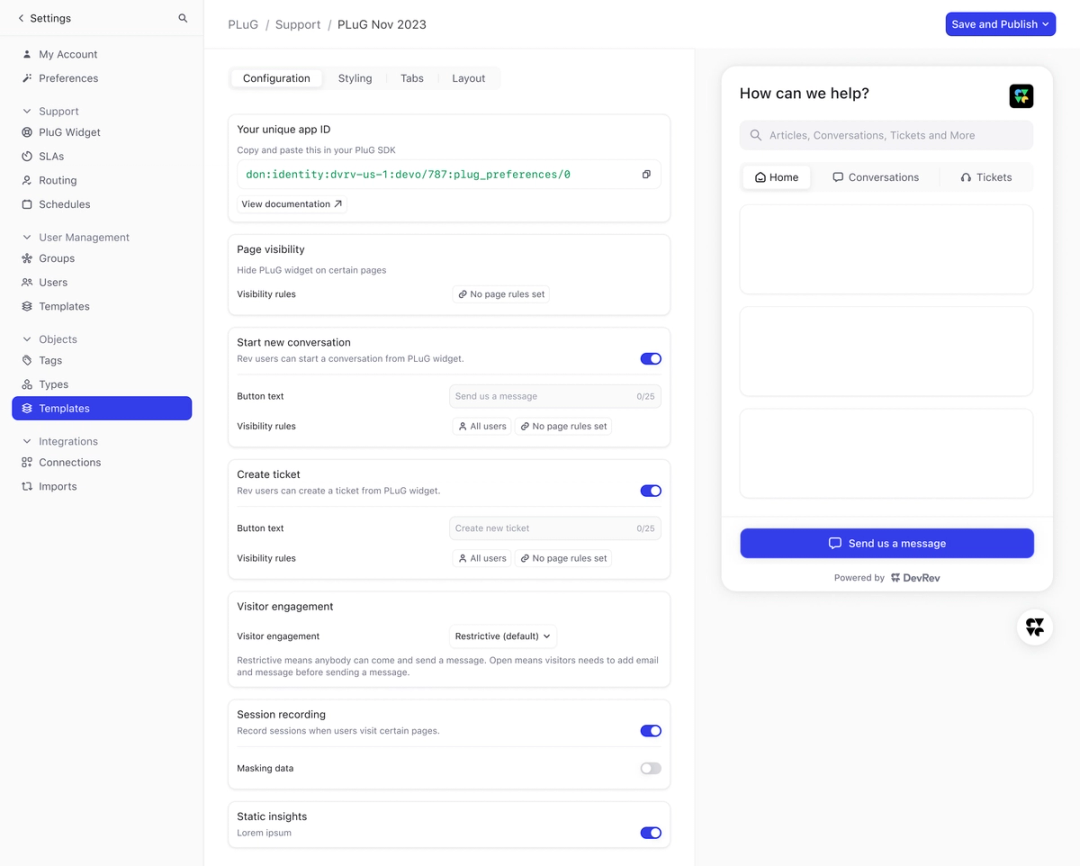This screenshot has height=866, width=1080.
Task: Open View documentation link
Action: point(291,204)
